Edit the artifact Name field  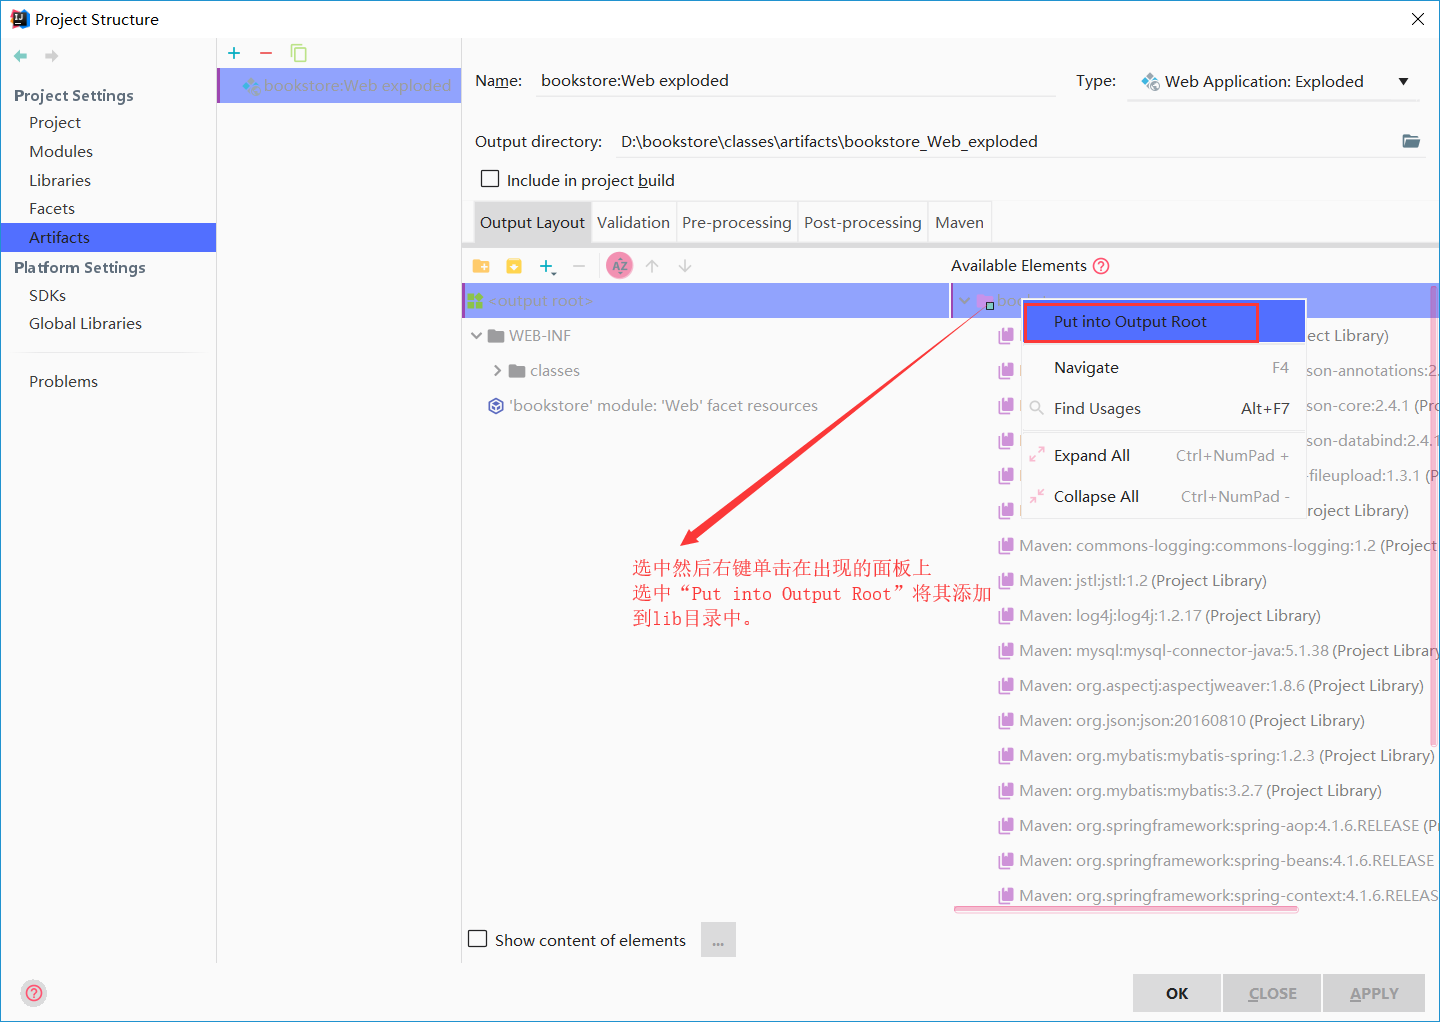point(795,81)
